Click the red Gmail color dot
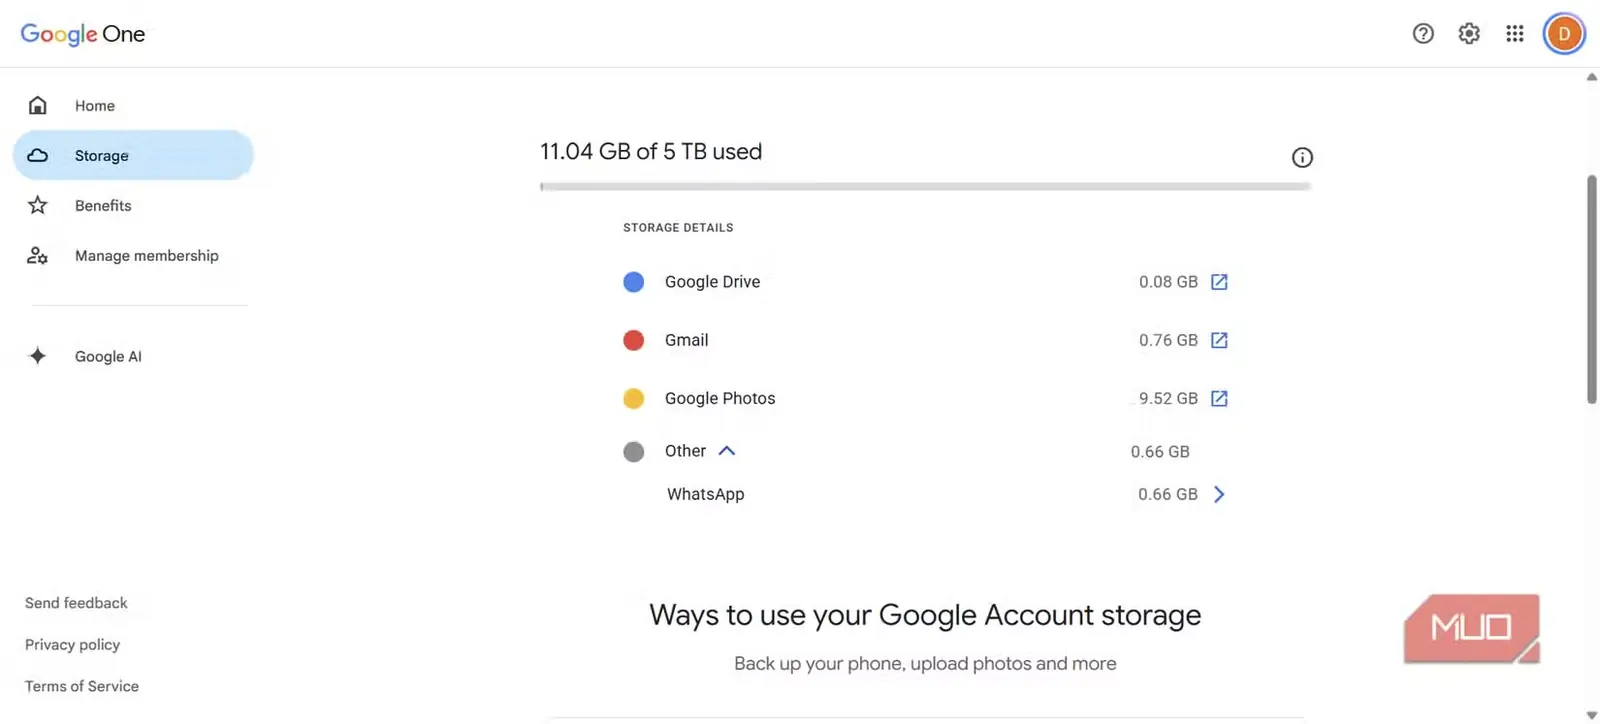Image resolution: width=1600 pixels, height=724 pixels. pos(634,340)
